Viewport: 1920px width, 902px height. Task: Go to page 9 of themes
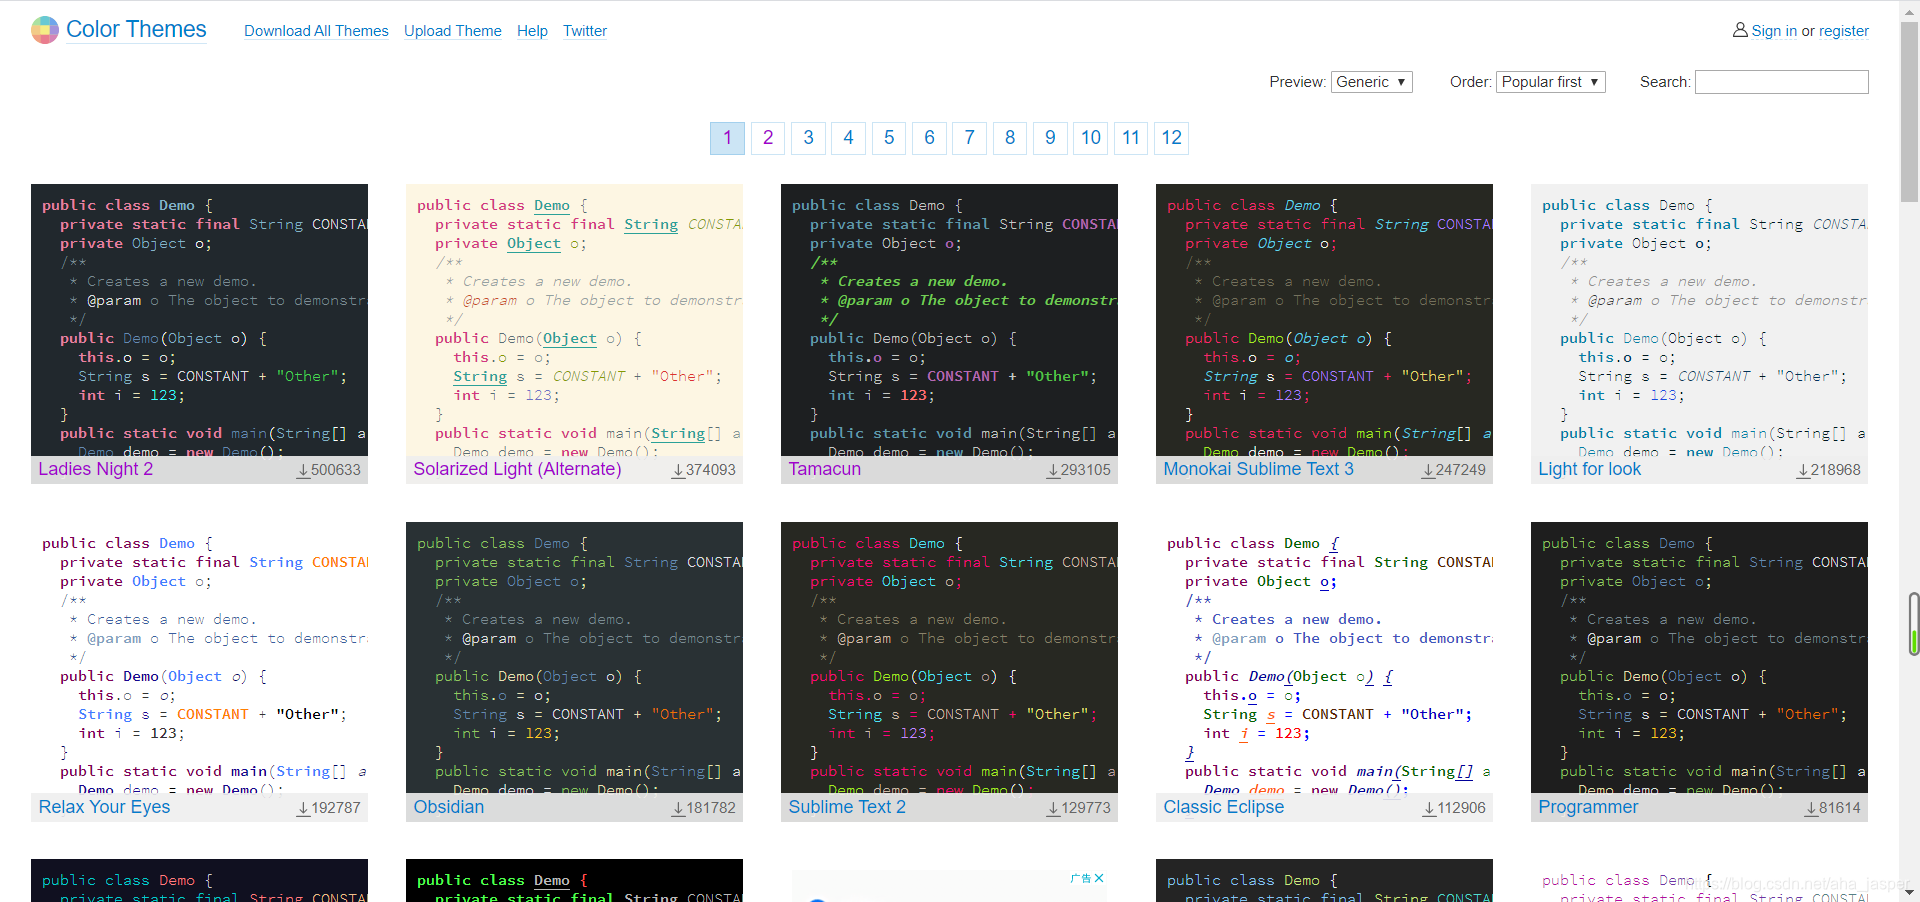(x=1050, y=138)
